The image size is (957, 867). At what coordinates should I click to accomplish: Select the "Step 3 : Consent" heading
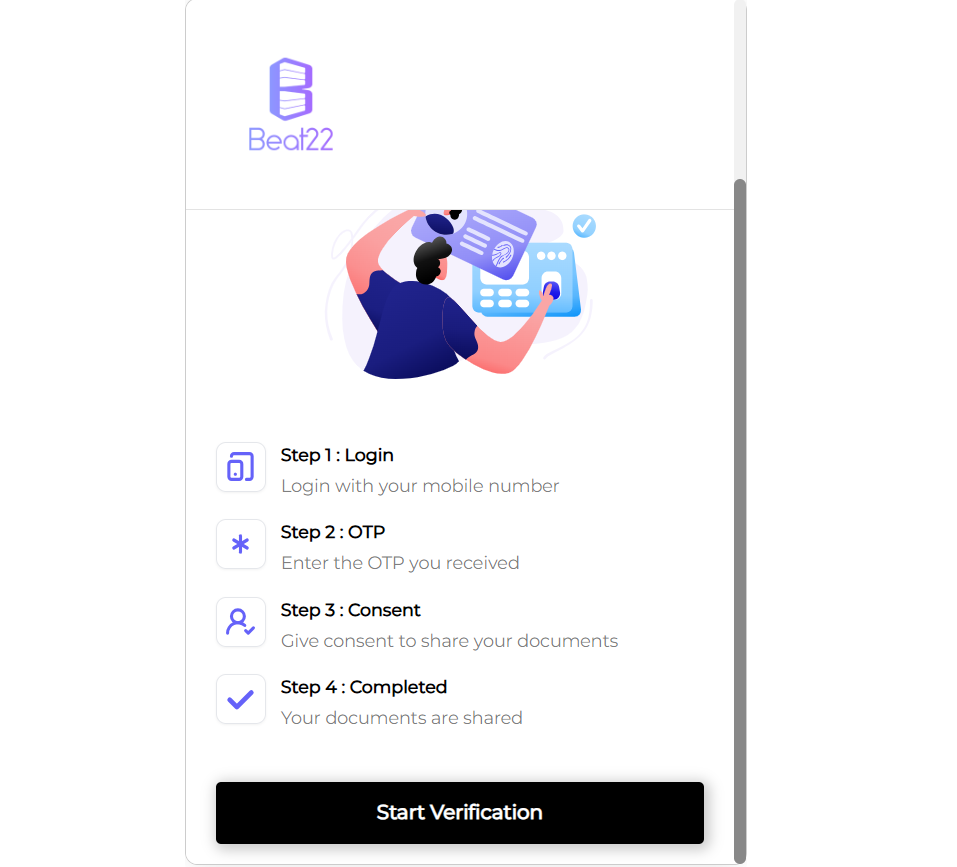point(350,610)
